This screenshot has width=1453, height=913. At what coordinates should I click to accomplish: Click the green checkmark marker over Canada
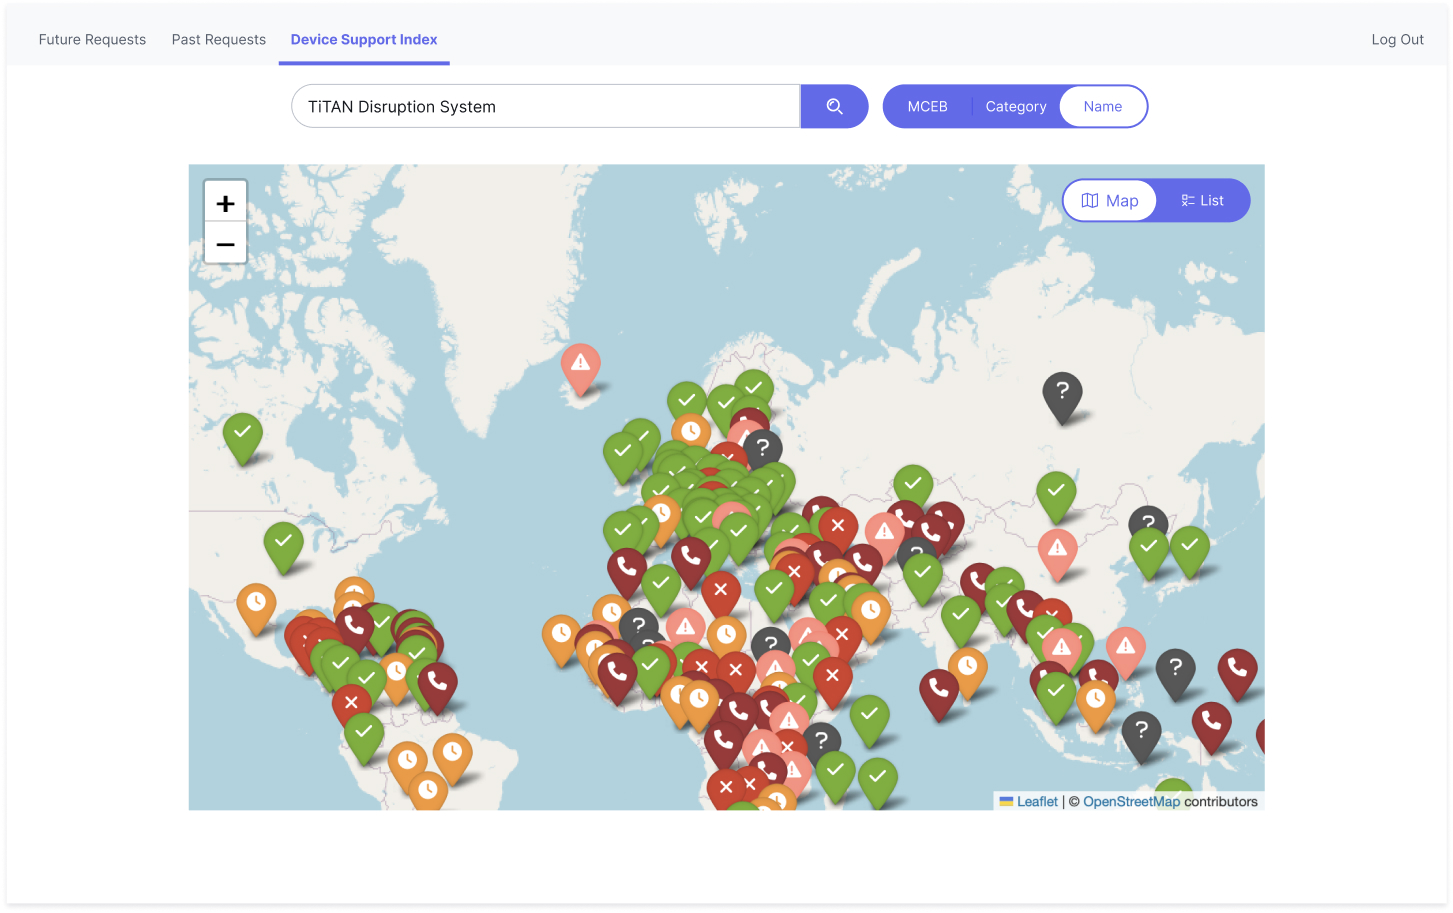pos(283,543)
